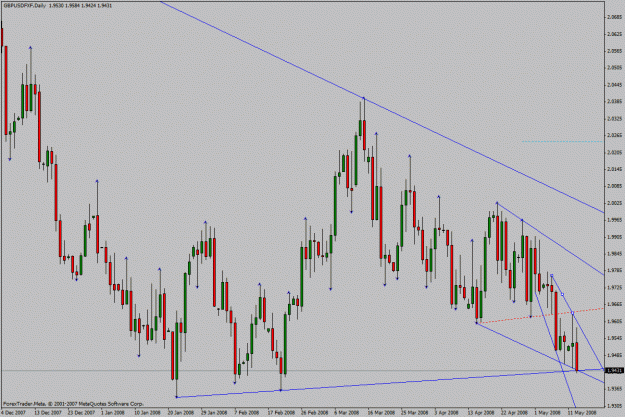Click the 2.0685 price scale label
Image resolution: width=625 pixels, height=417 pixels.
(615, 17)
